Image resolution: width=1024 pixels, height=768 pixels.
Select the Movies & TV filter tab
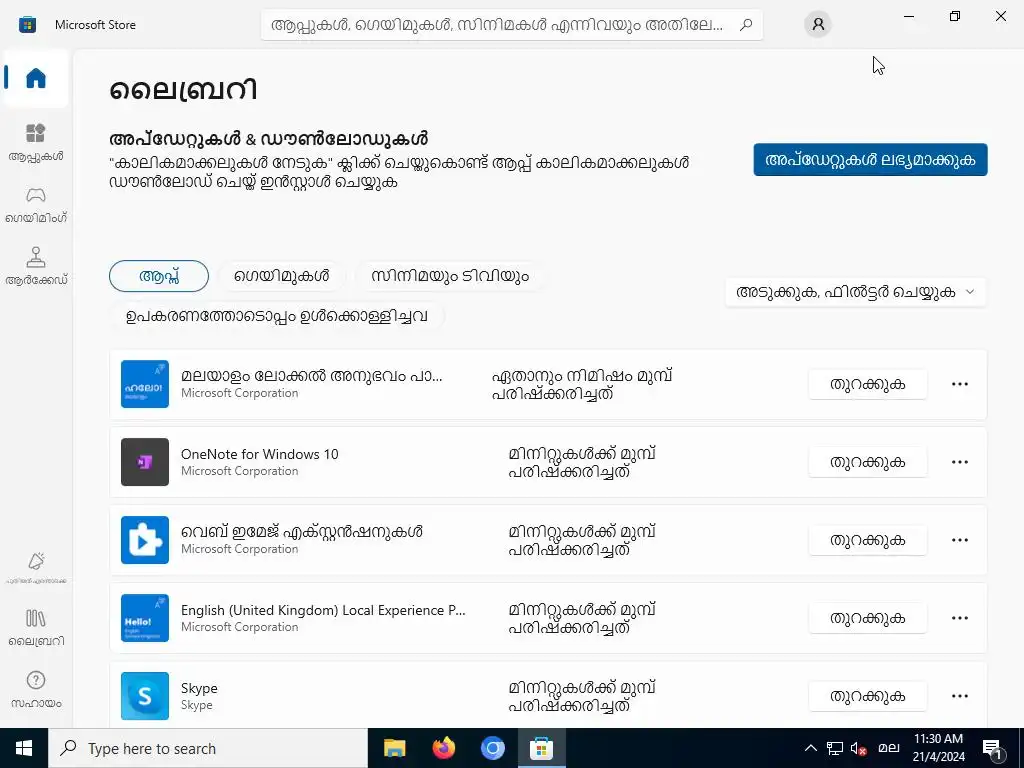450,276
